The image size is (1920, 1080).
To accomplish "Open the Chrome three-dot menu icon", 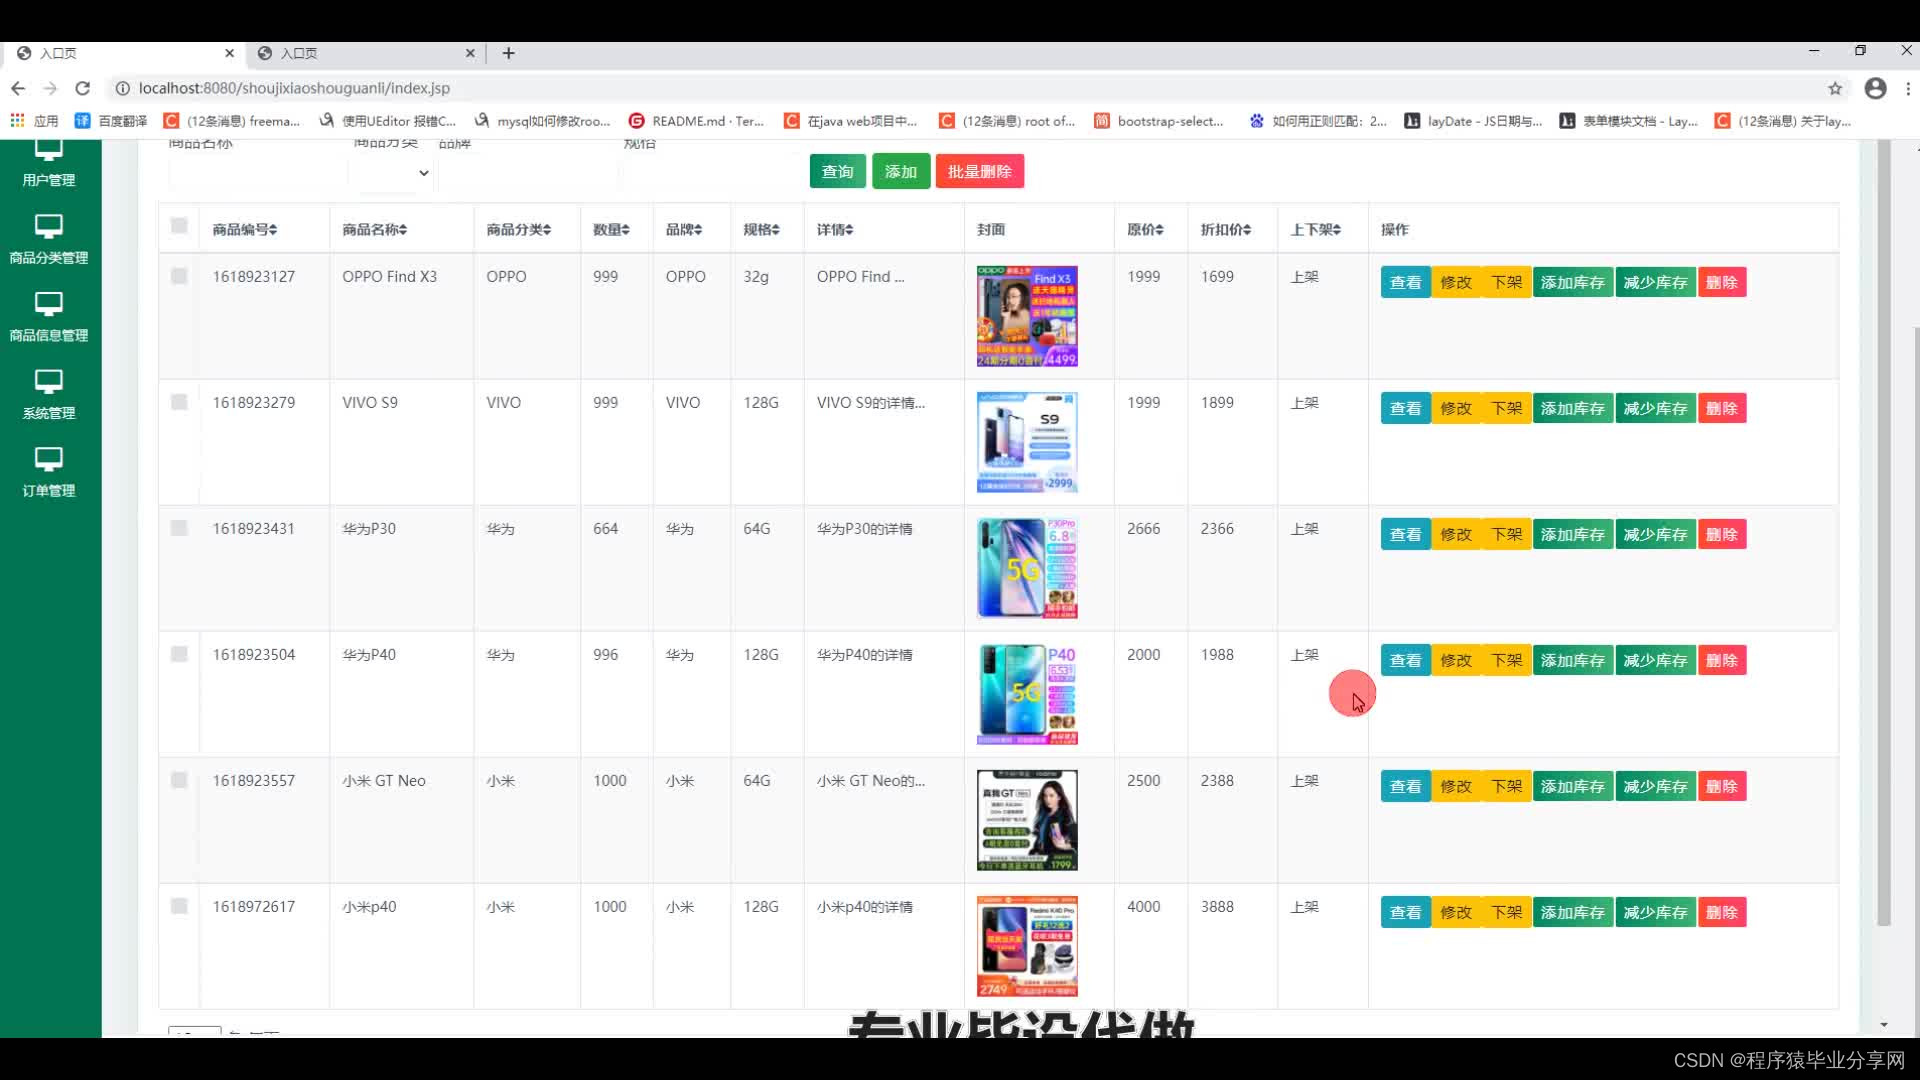I will click(1908, 88).
